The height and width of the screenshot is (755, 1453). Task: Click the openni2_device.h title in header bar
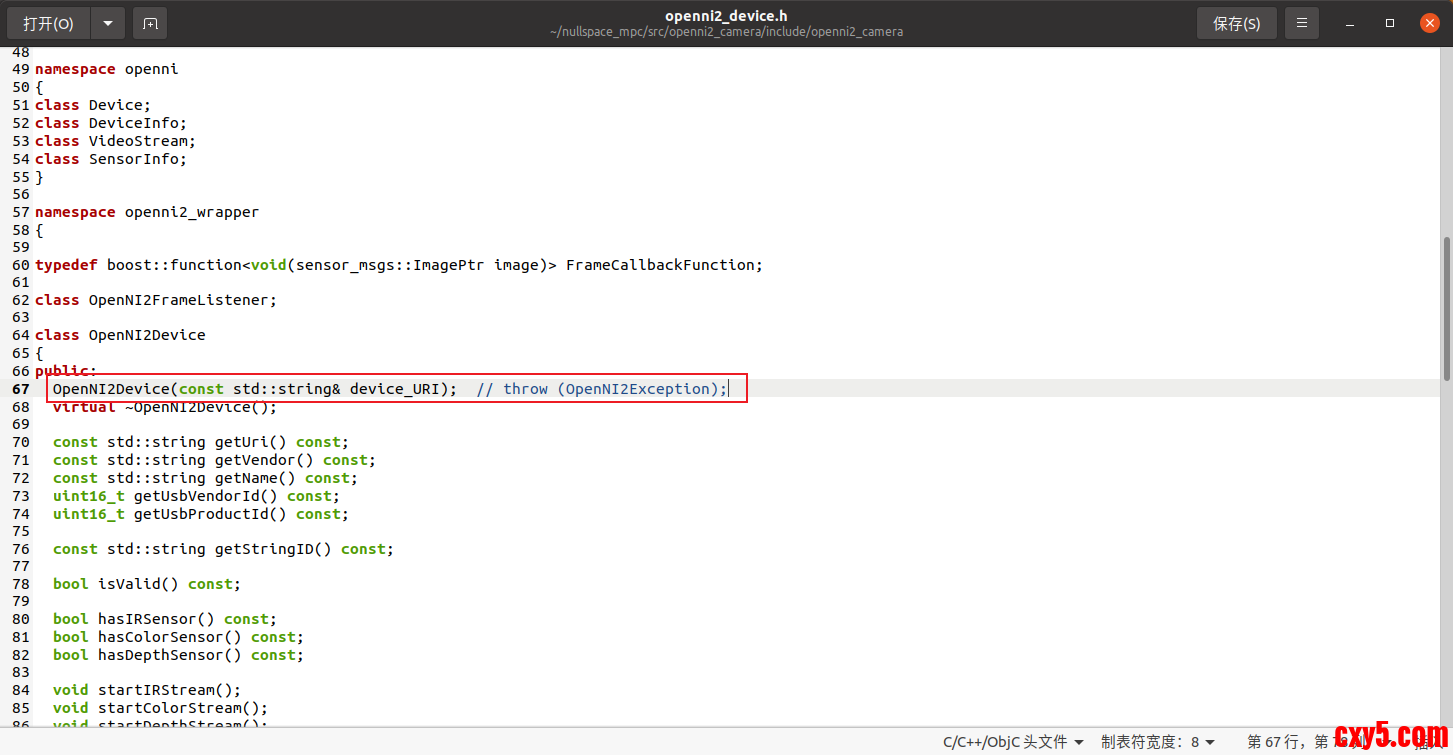coord(726,15)
